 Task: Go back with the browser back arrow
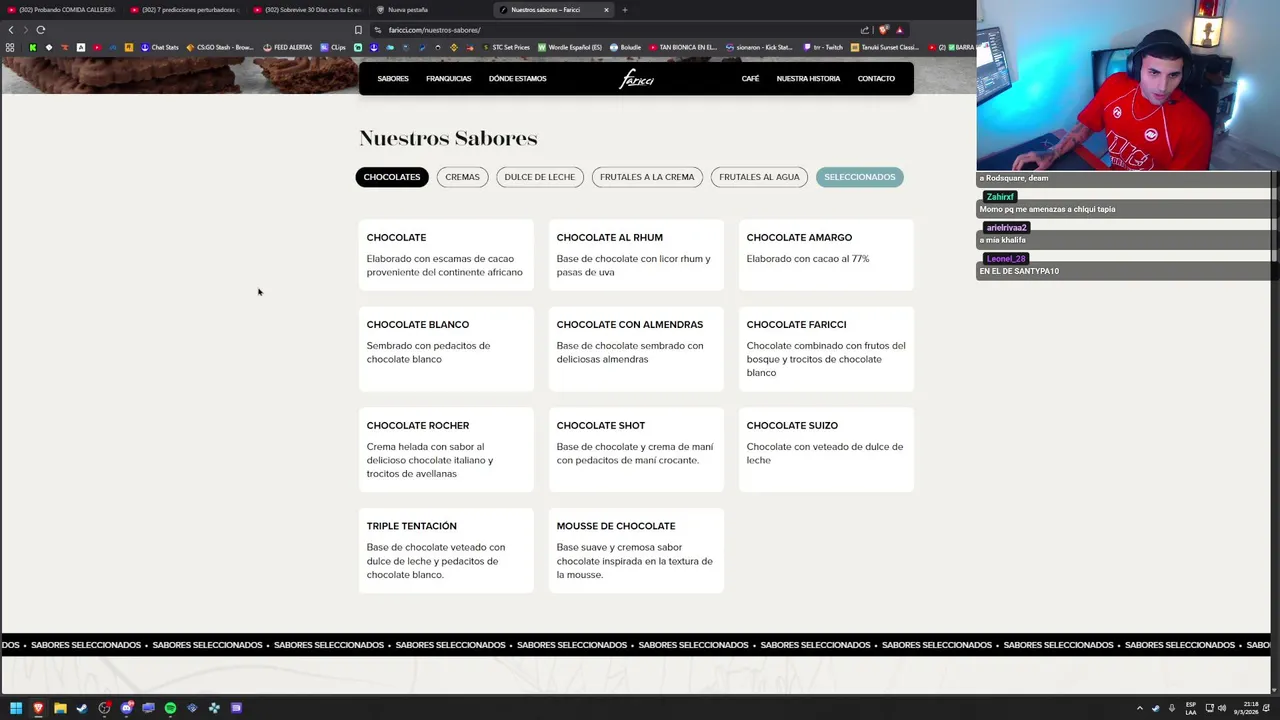[11, 30]
